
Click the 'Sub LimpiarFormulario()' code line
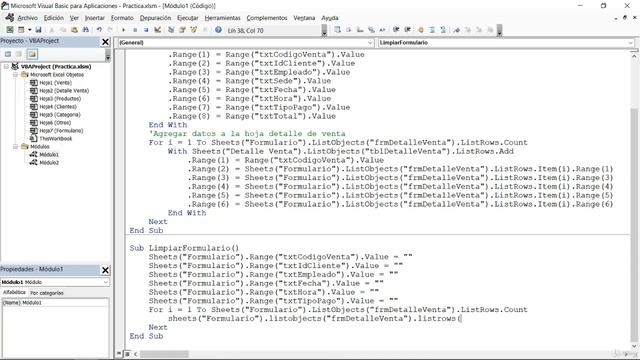[184, 248]
